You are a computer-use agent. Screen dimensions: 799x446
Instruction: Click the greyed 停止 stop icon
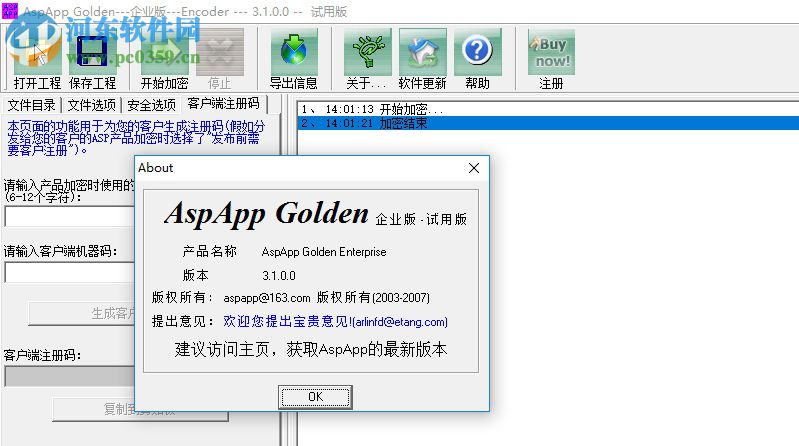pyautogui.click(x=220, y=53)
